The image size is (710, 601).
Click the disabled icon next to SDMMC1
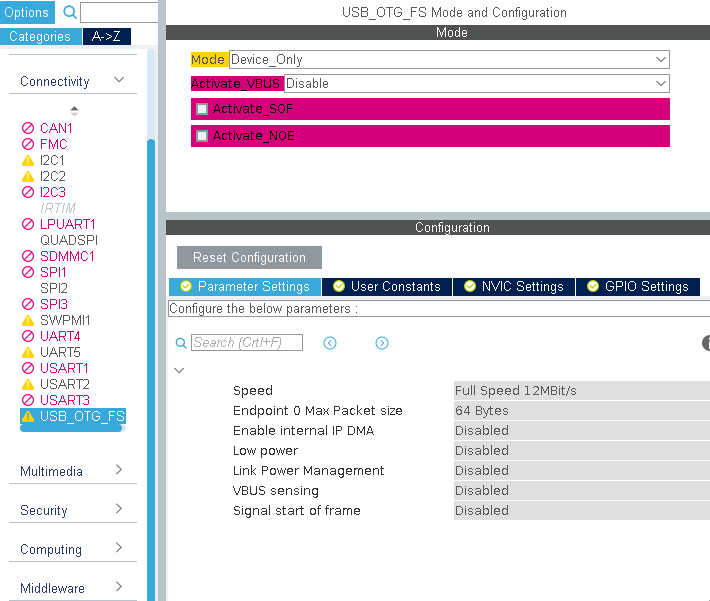pyautogui.click(x=28, y=256)
